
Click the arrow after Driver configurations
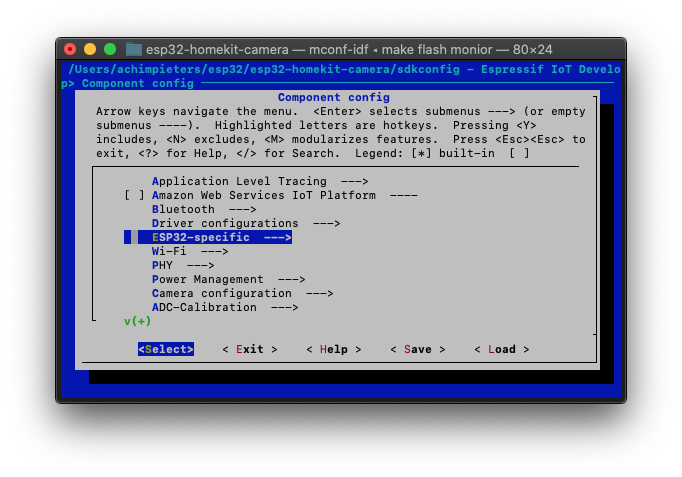(x=327, y=223)
